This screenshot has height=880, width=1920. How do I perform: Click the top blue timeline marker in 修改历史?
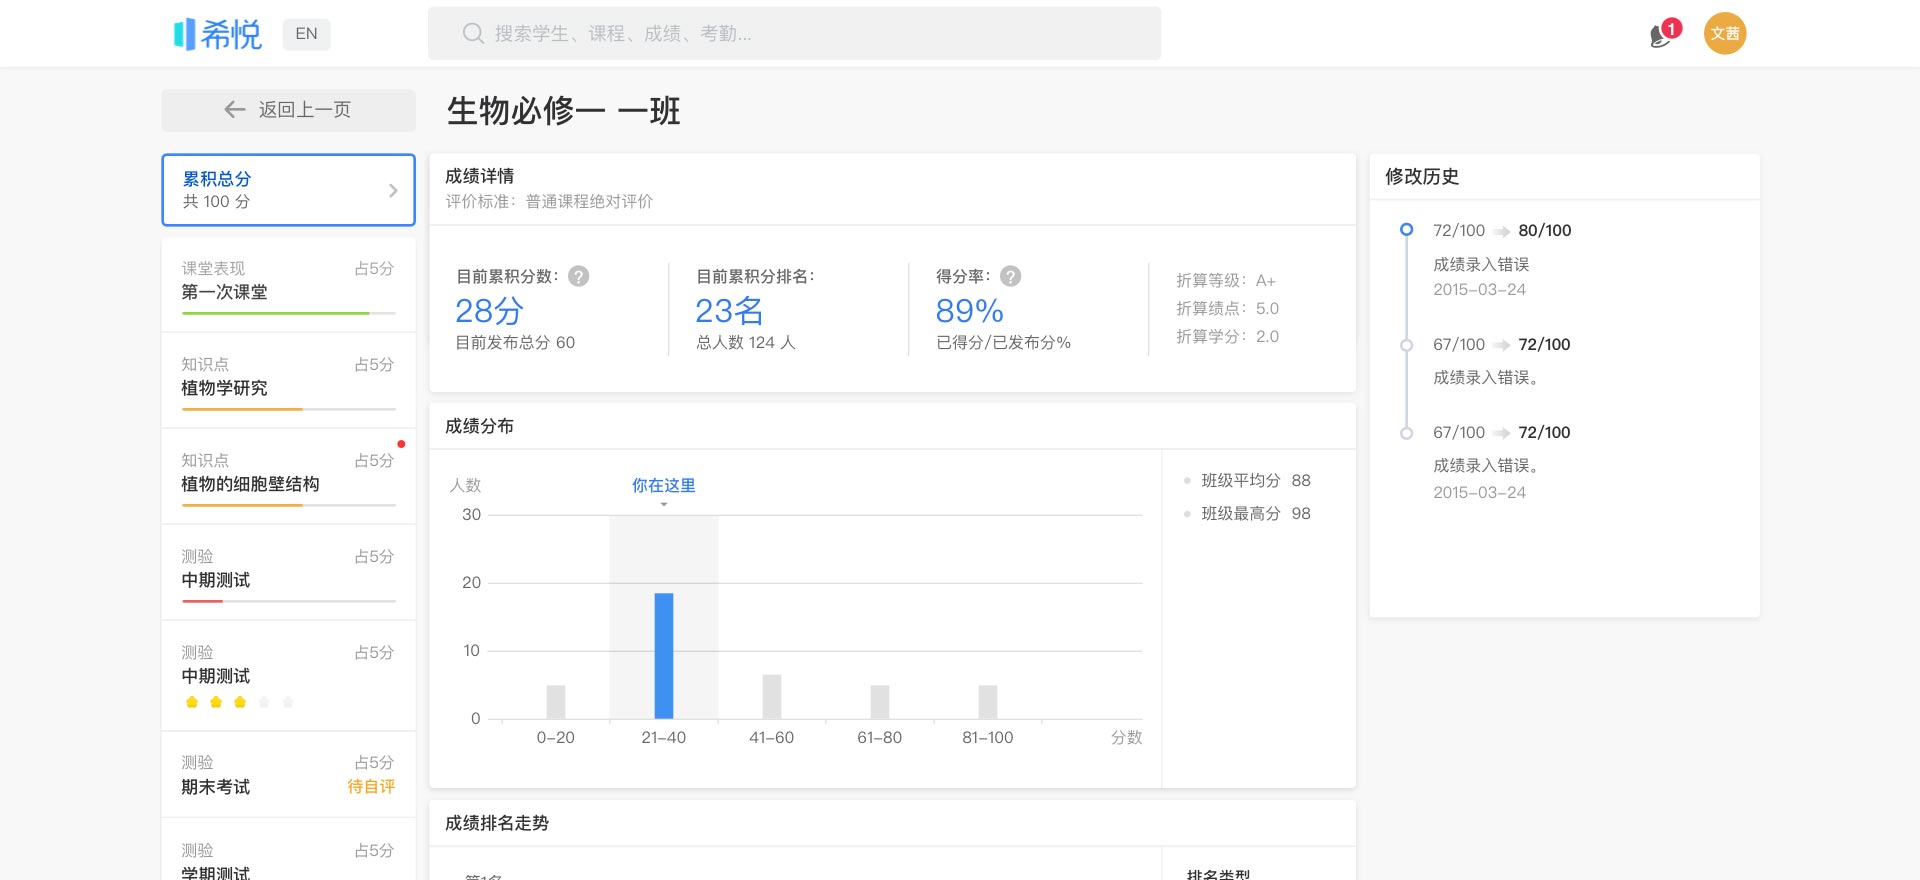click(x=1406, y=230)
